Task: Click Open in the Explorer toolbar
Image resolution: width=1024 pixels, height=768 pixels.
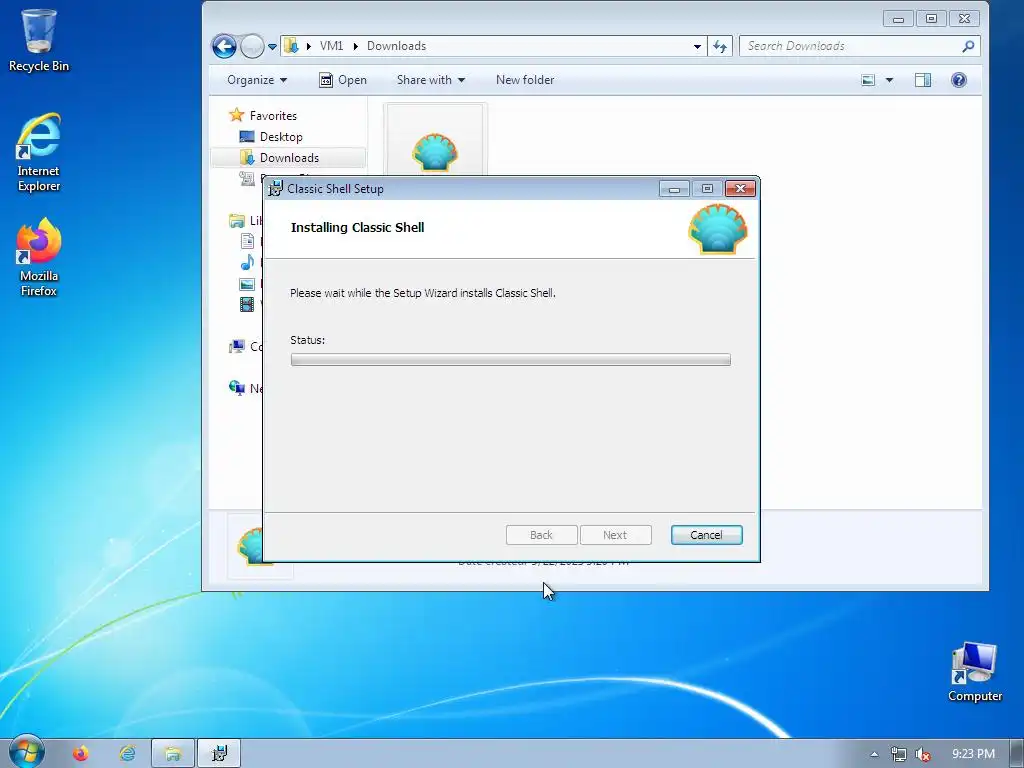Action: coord(343,80)
